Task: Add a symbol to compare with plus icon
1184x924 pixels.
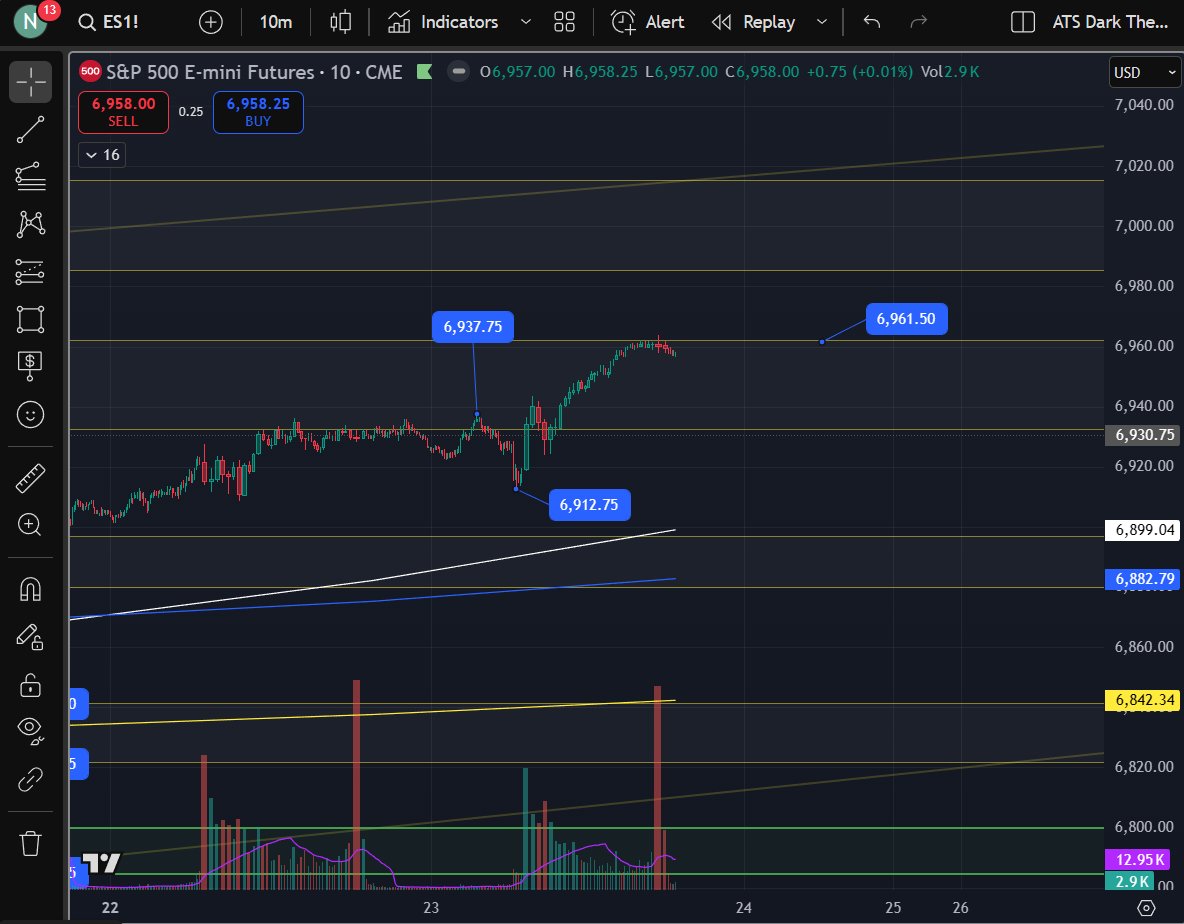Action: [x=211, y=22]
